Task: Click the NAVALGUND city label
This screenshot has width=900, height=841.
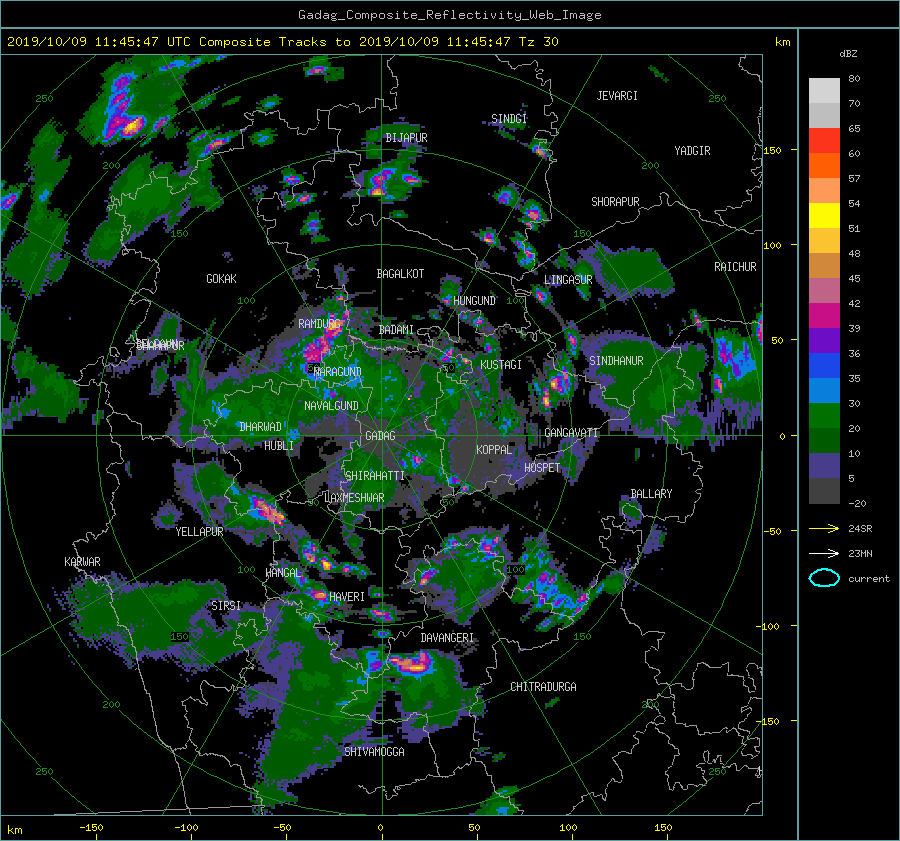Action: coord(331,406)
